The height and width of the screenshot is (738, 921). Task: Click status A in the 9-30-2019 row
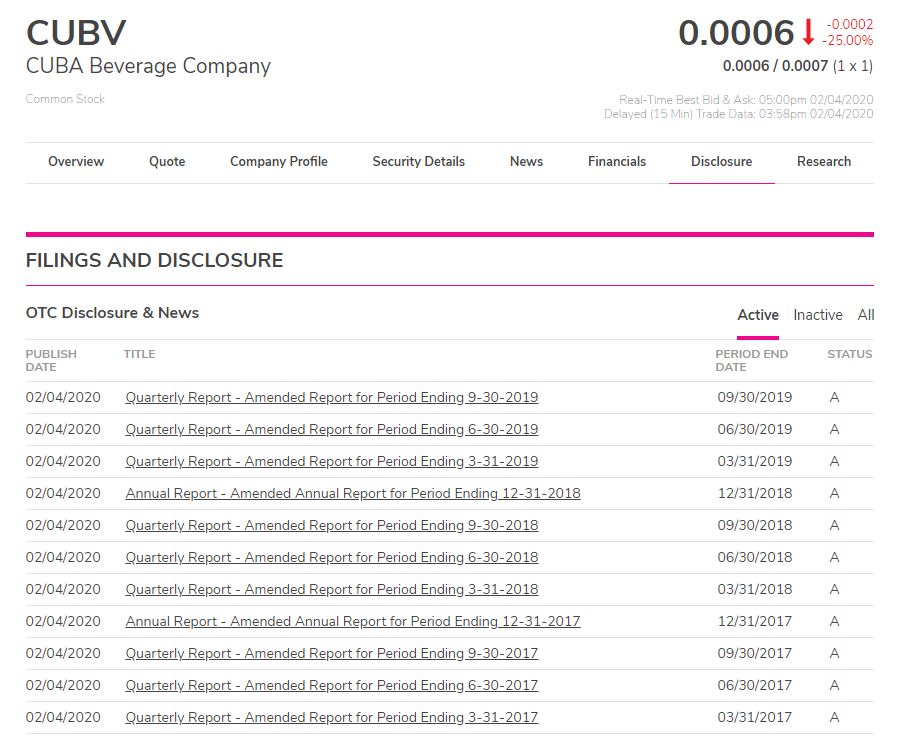pos(834,397)
